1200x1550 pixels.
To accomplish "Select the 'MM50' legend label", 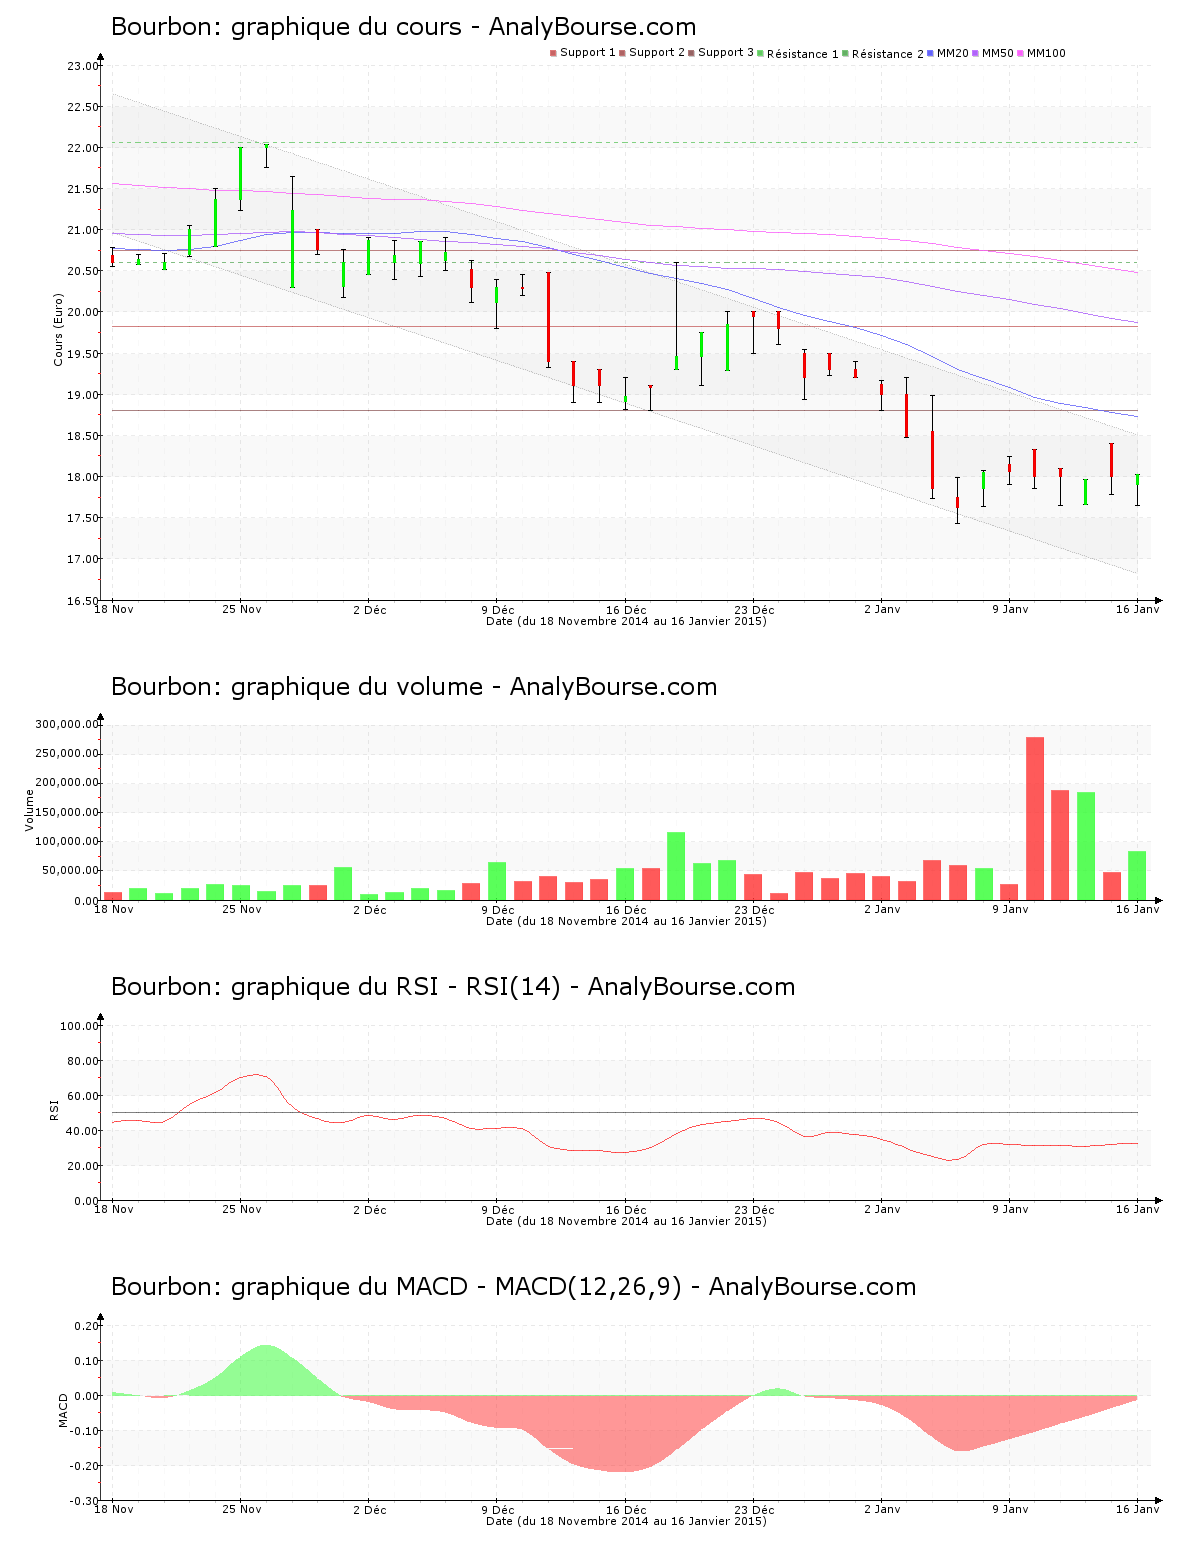I will (998, 53).
